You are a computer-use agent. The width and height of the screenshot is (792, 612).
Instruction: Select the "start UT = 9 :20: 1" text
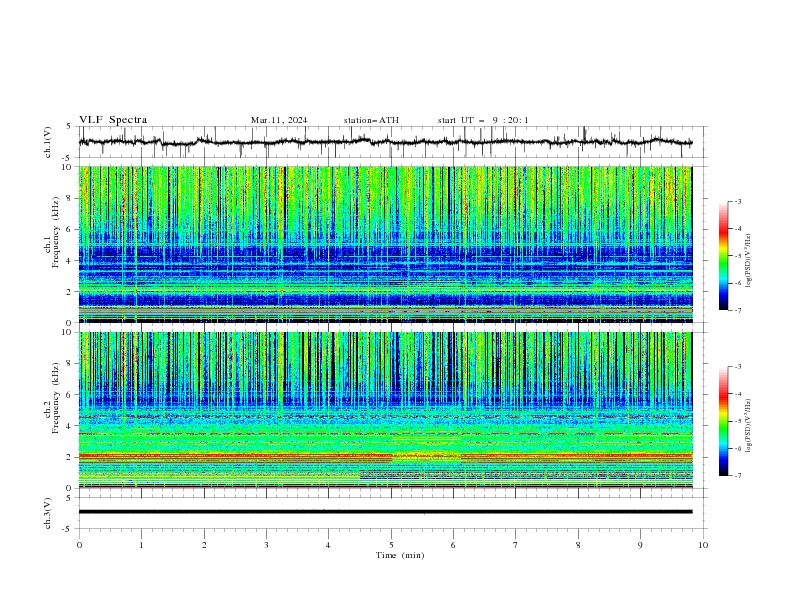click(483, 120)
